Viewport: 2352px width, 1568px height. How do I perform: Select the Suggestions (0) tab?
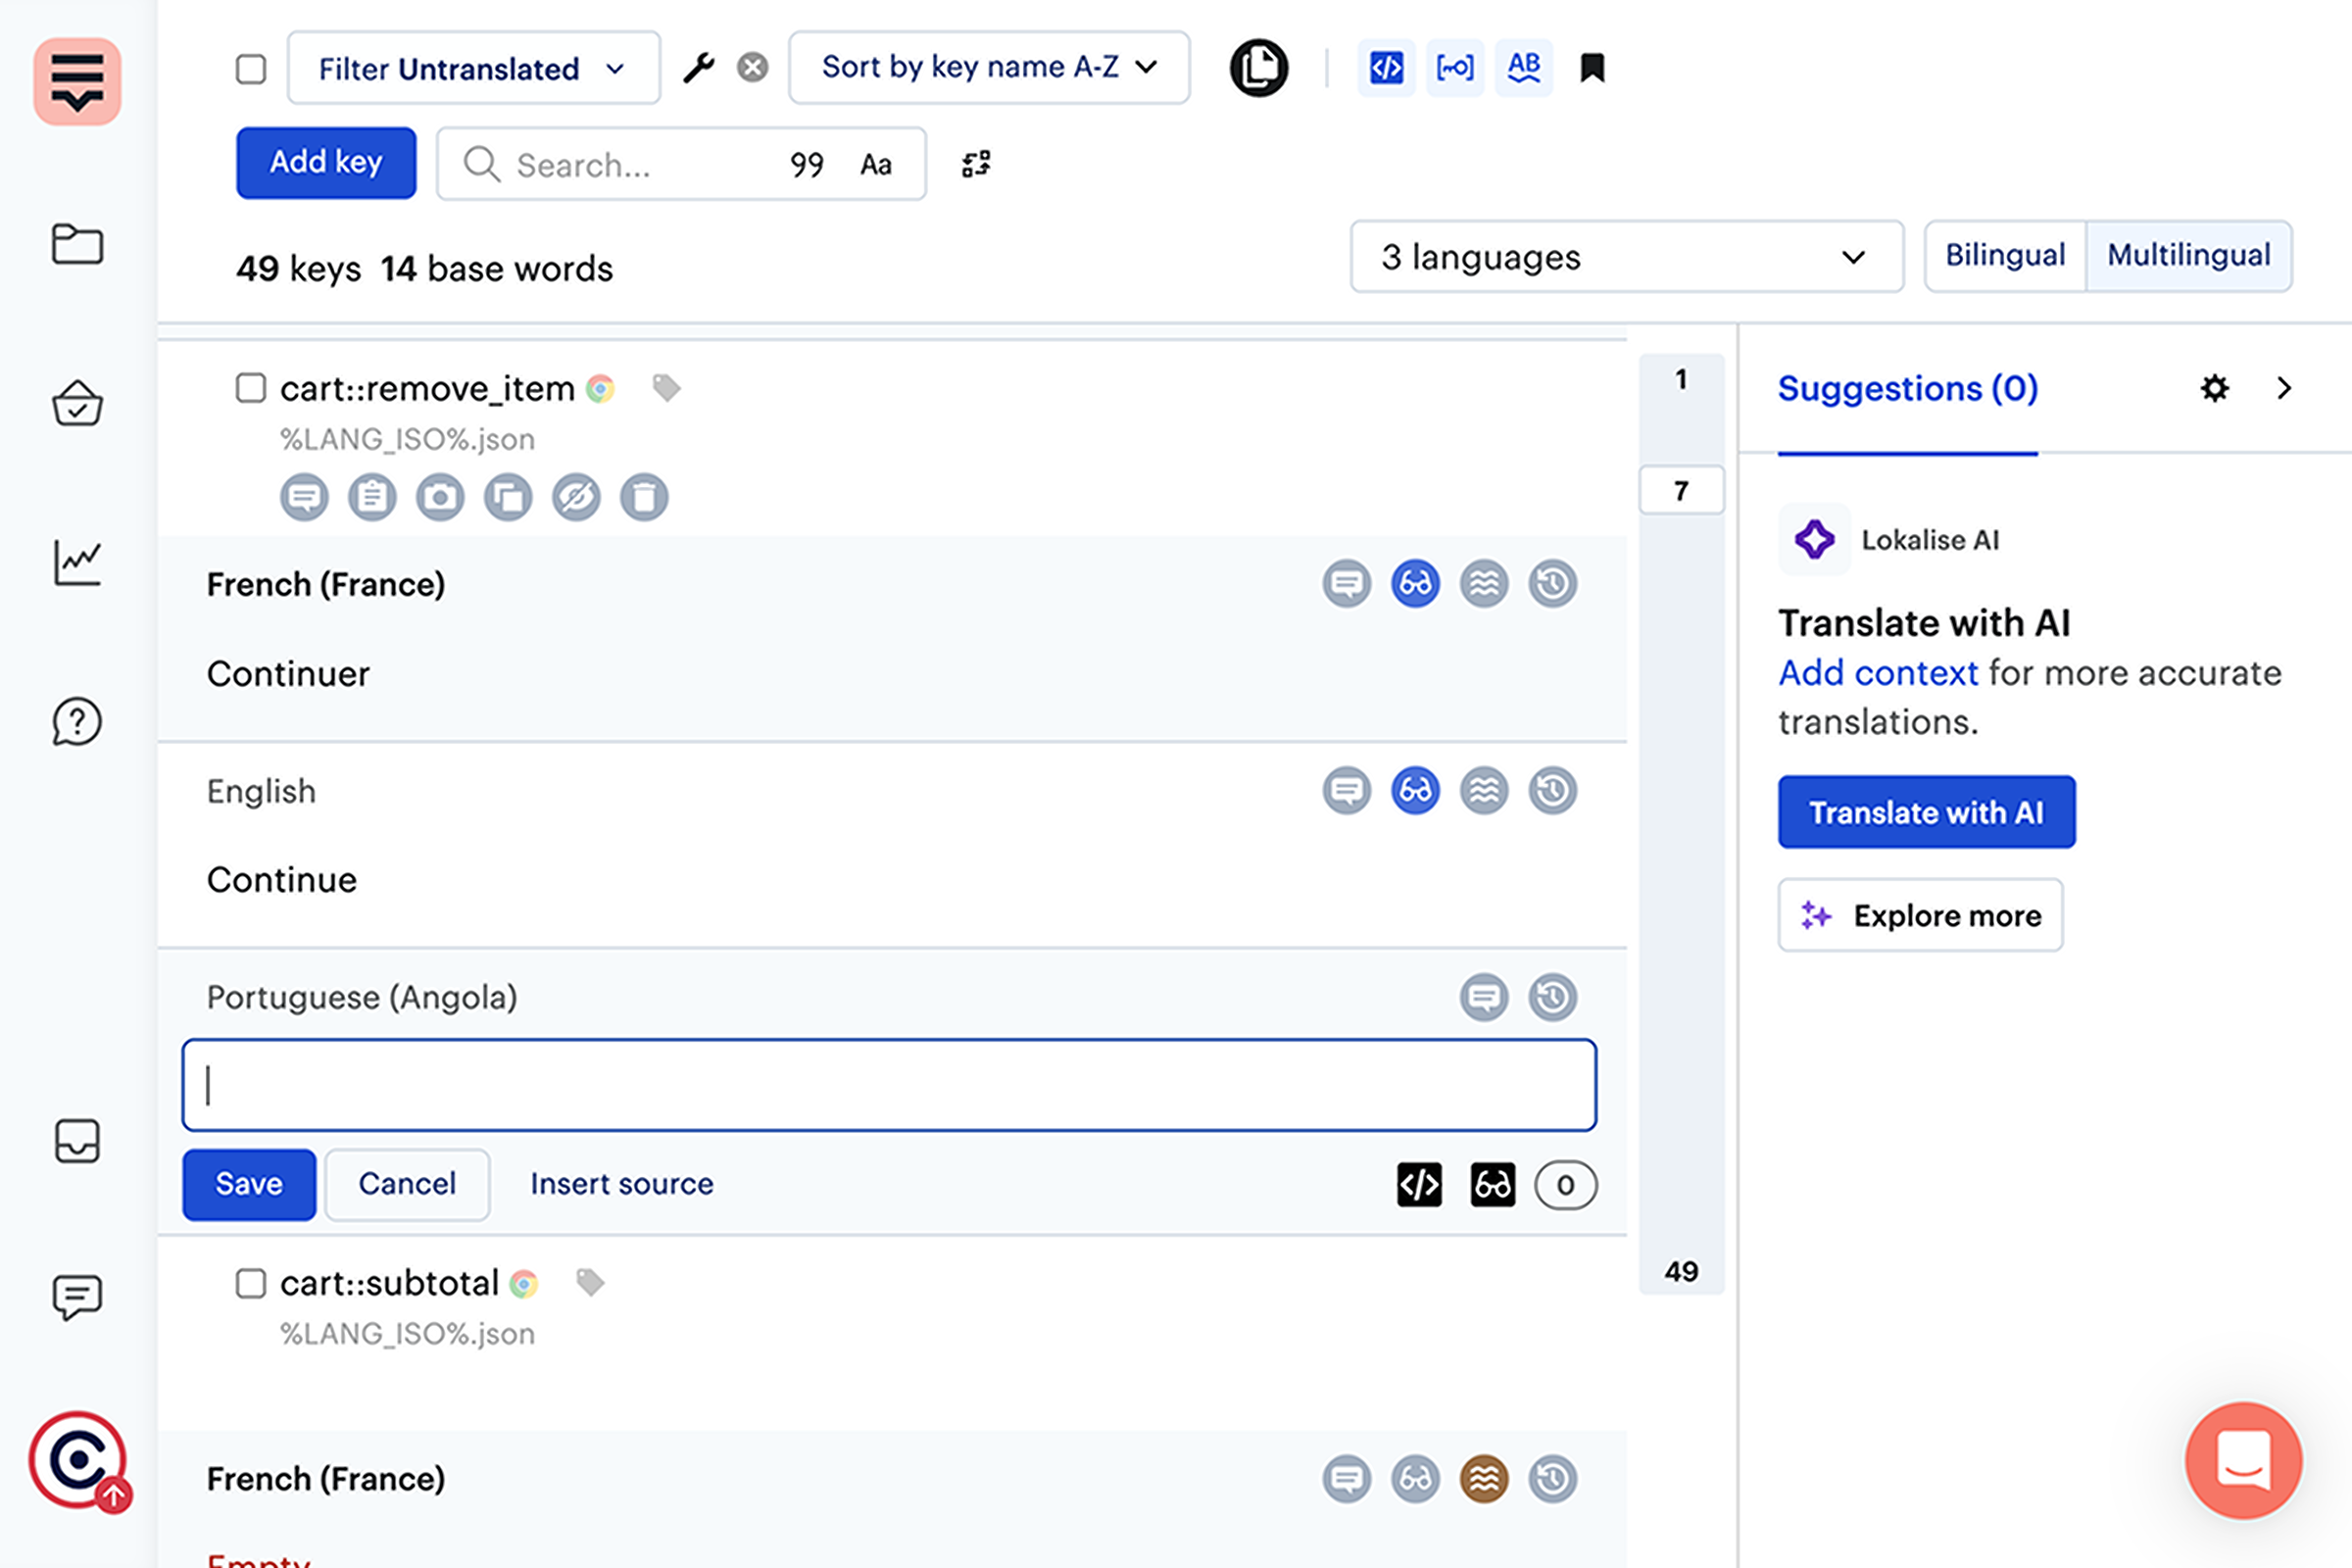coord(1907,388)
